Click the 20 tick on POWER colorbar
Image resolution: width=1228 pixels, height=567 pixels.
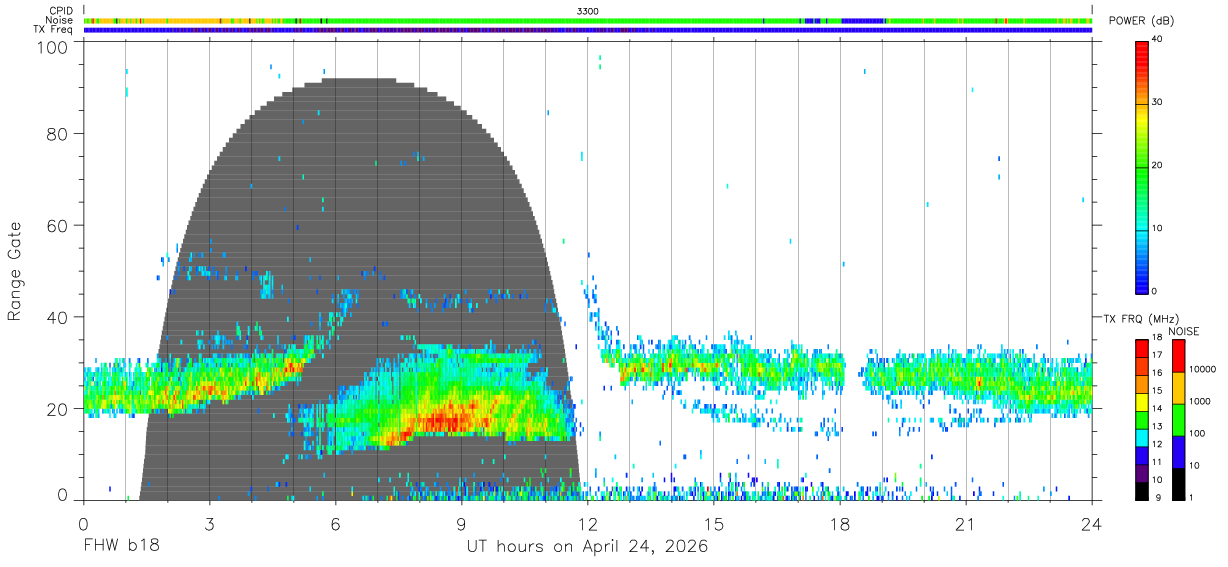pos(1158,166)
